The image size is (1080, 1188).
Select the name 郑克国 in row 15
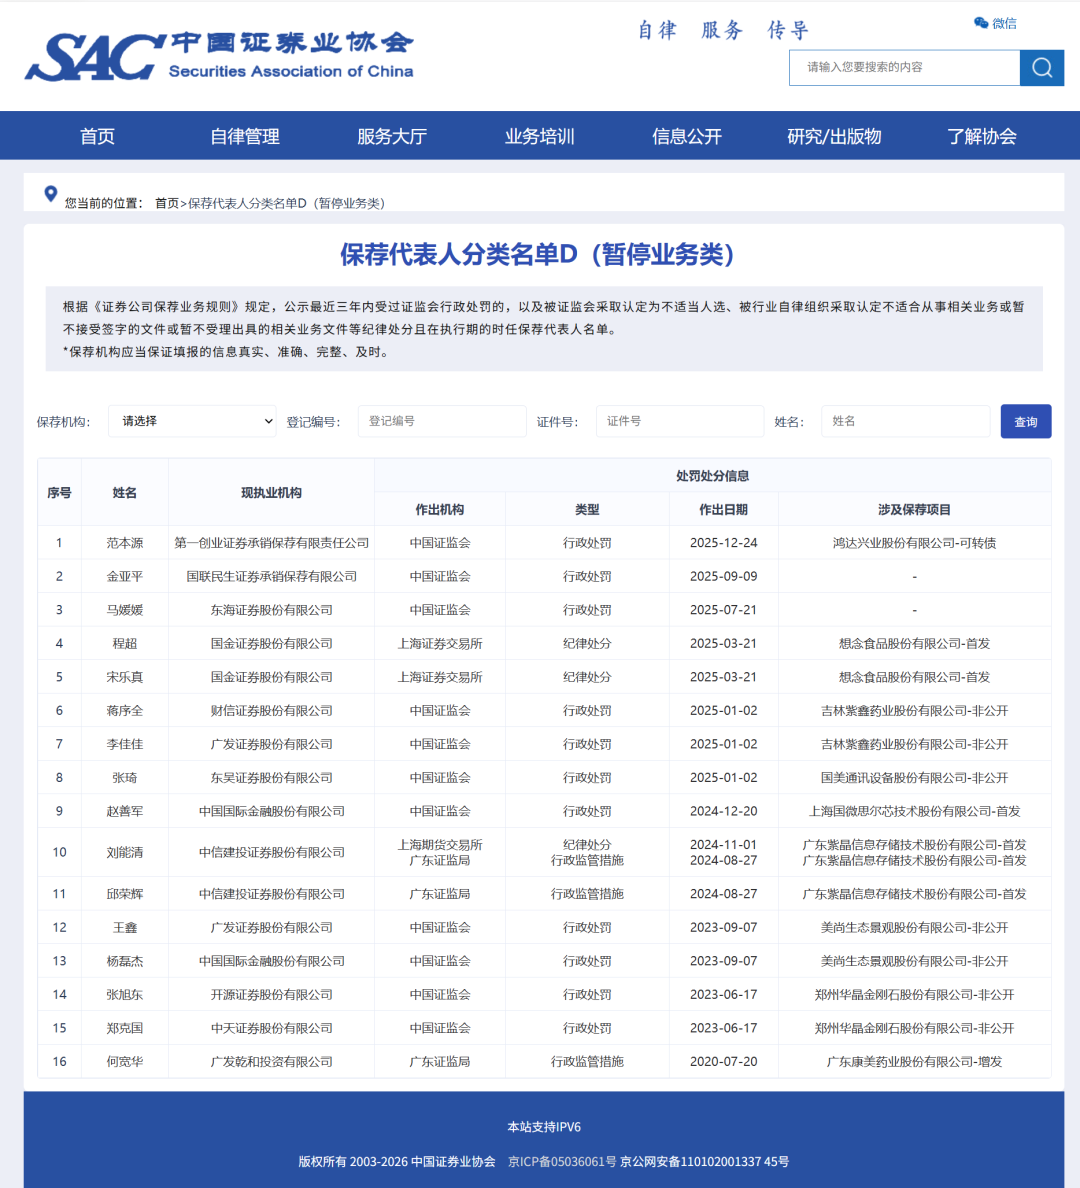(125, 1028)
